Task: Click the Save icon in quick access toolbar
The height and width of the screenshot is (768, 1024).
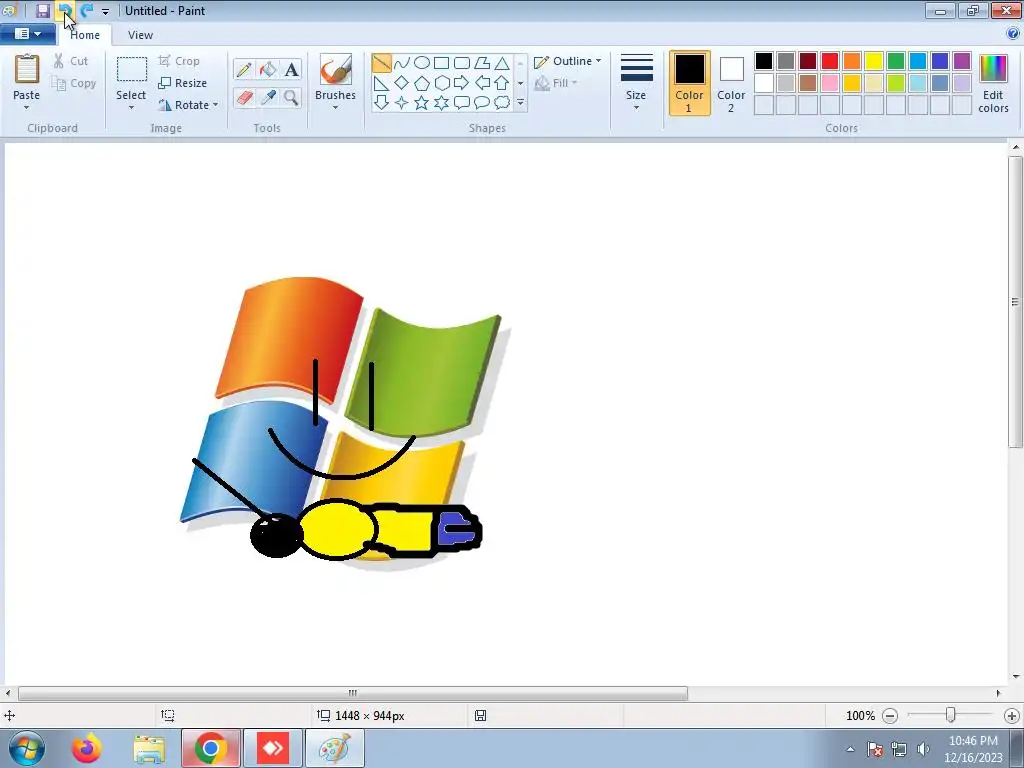Action: 42,10
